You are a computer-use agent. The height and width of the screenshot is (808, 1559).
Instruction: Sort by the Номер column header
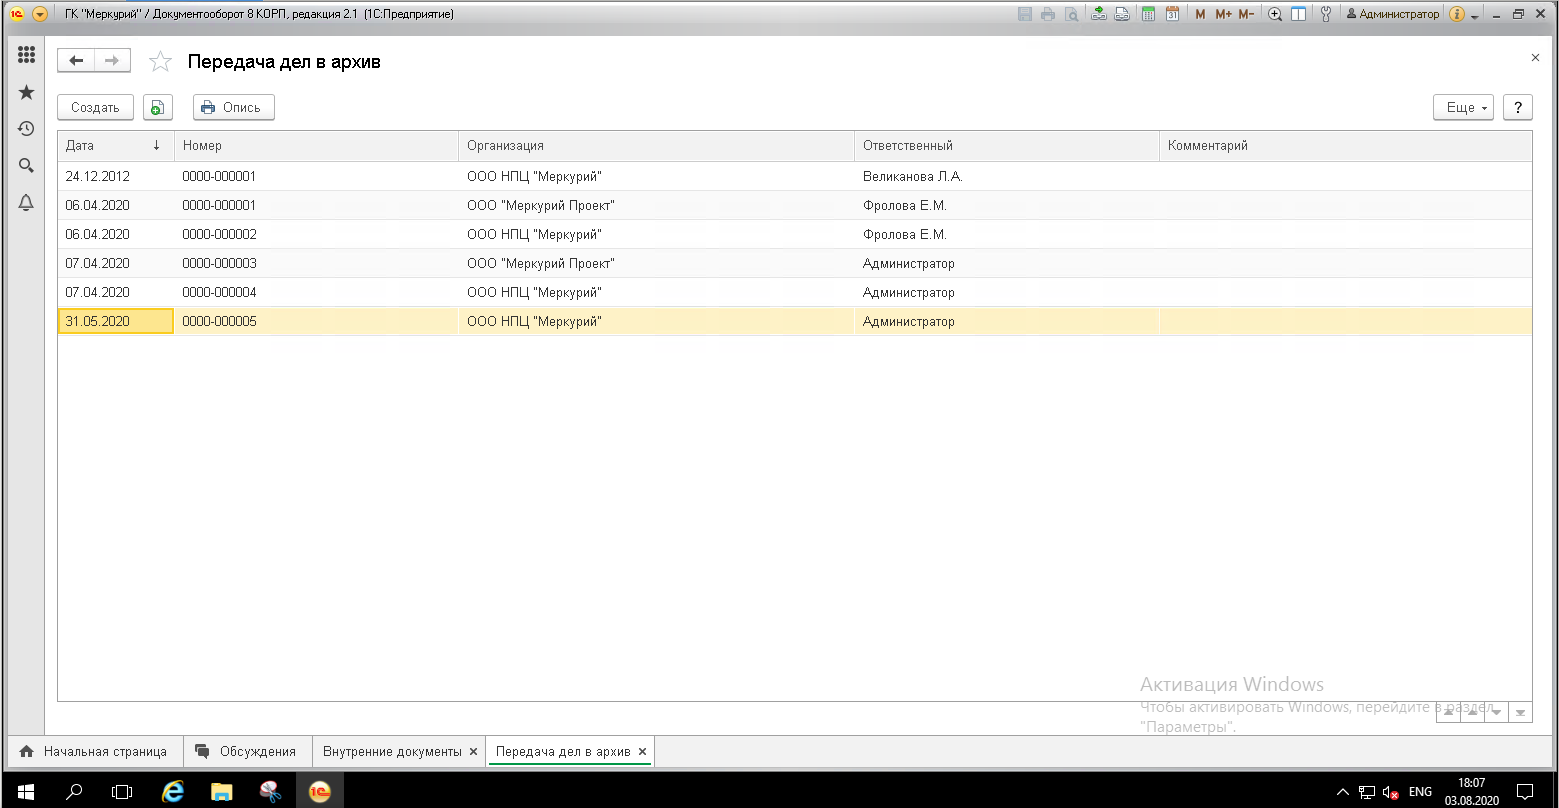tap(316, 146)
